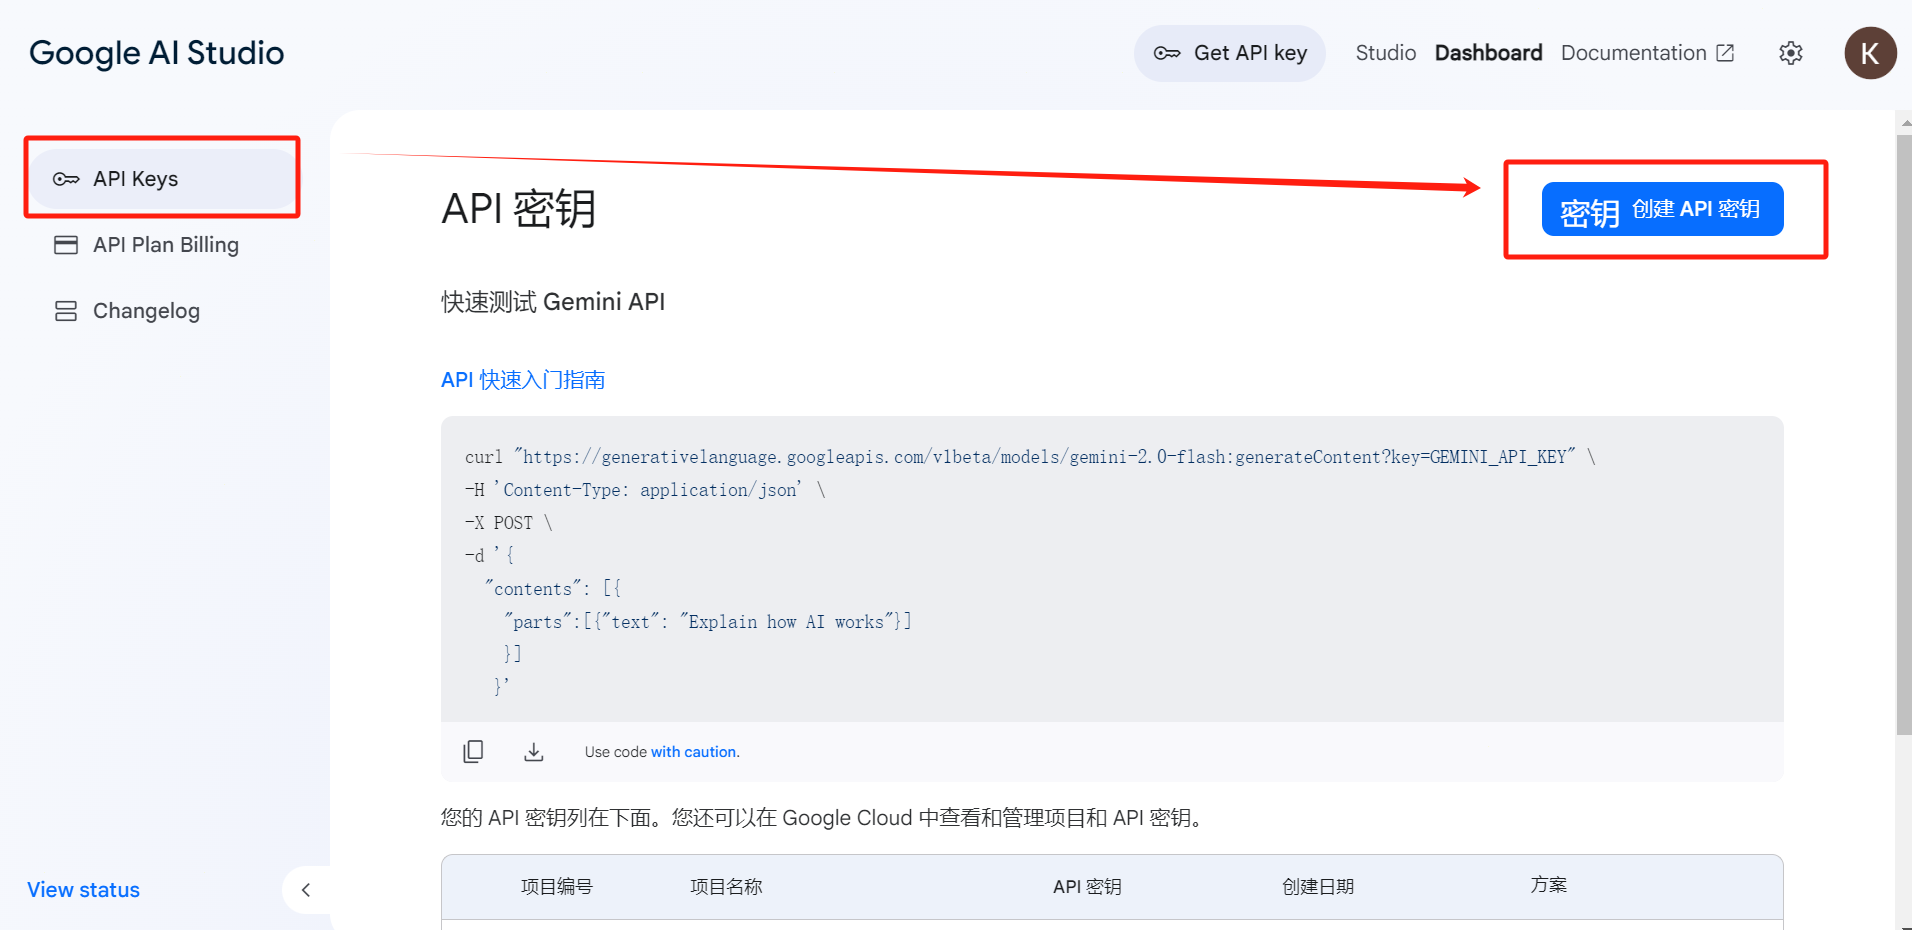Click the -X POST line in code block
The height and width of the screenshot is (930, 1912).
[x=509, y=523]
